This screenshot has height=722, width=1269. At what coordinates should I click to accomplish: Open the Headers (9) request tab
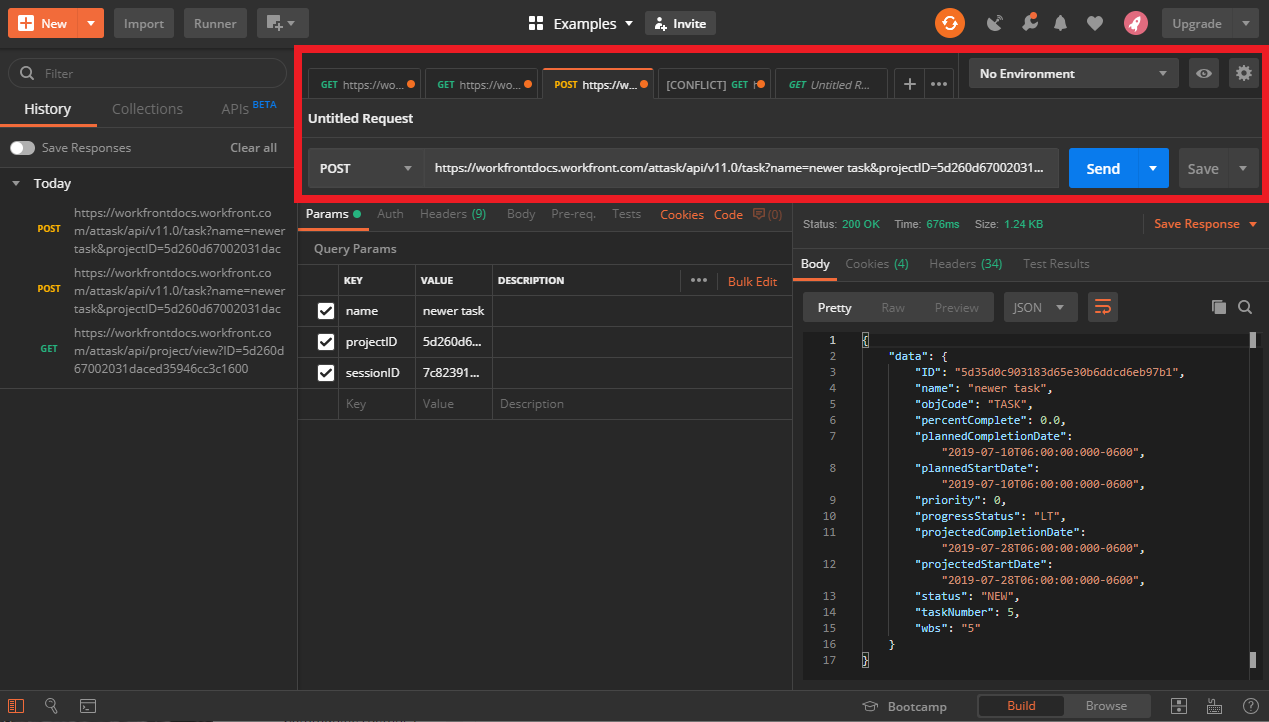(453, 214)
